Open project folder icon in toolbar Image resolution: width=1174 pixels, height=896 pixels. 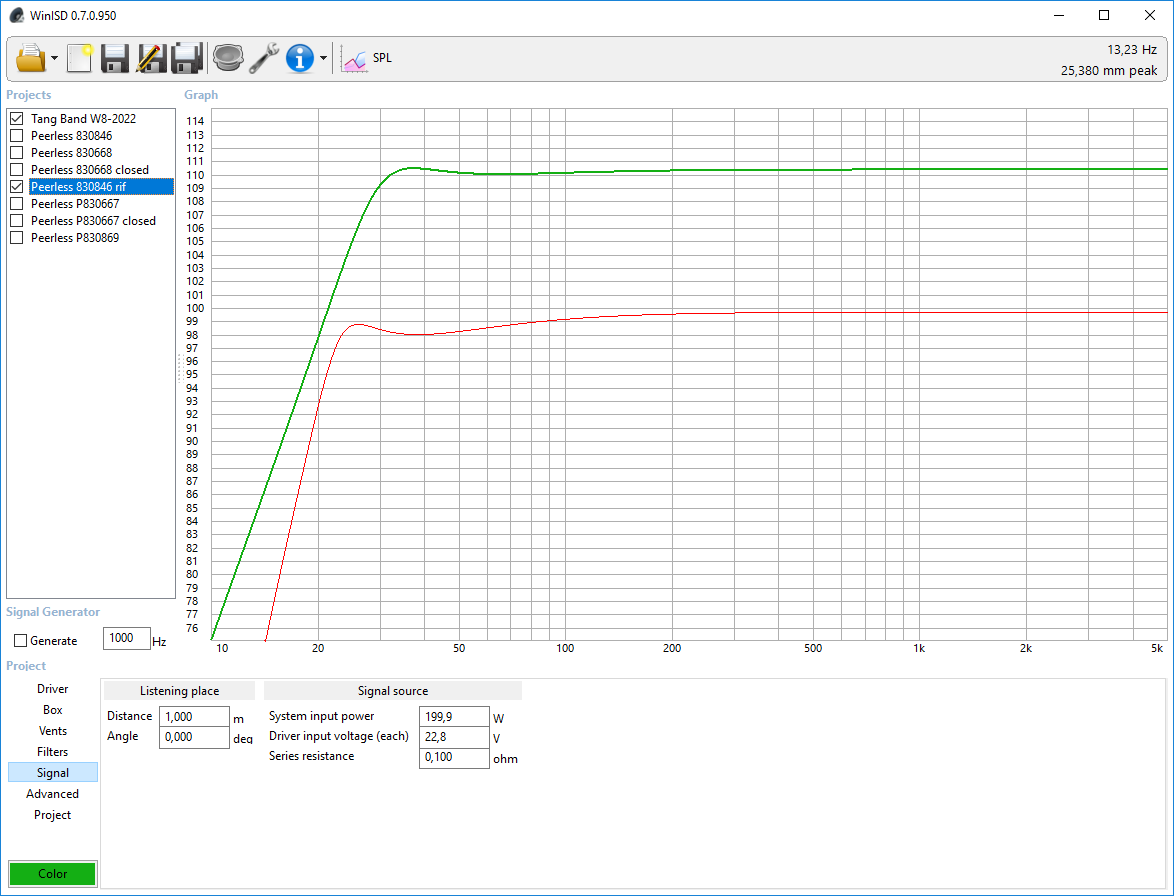[x=31, y=58]
